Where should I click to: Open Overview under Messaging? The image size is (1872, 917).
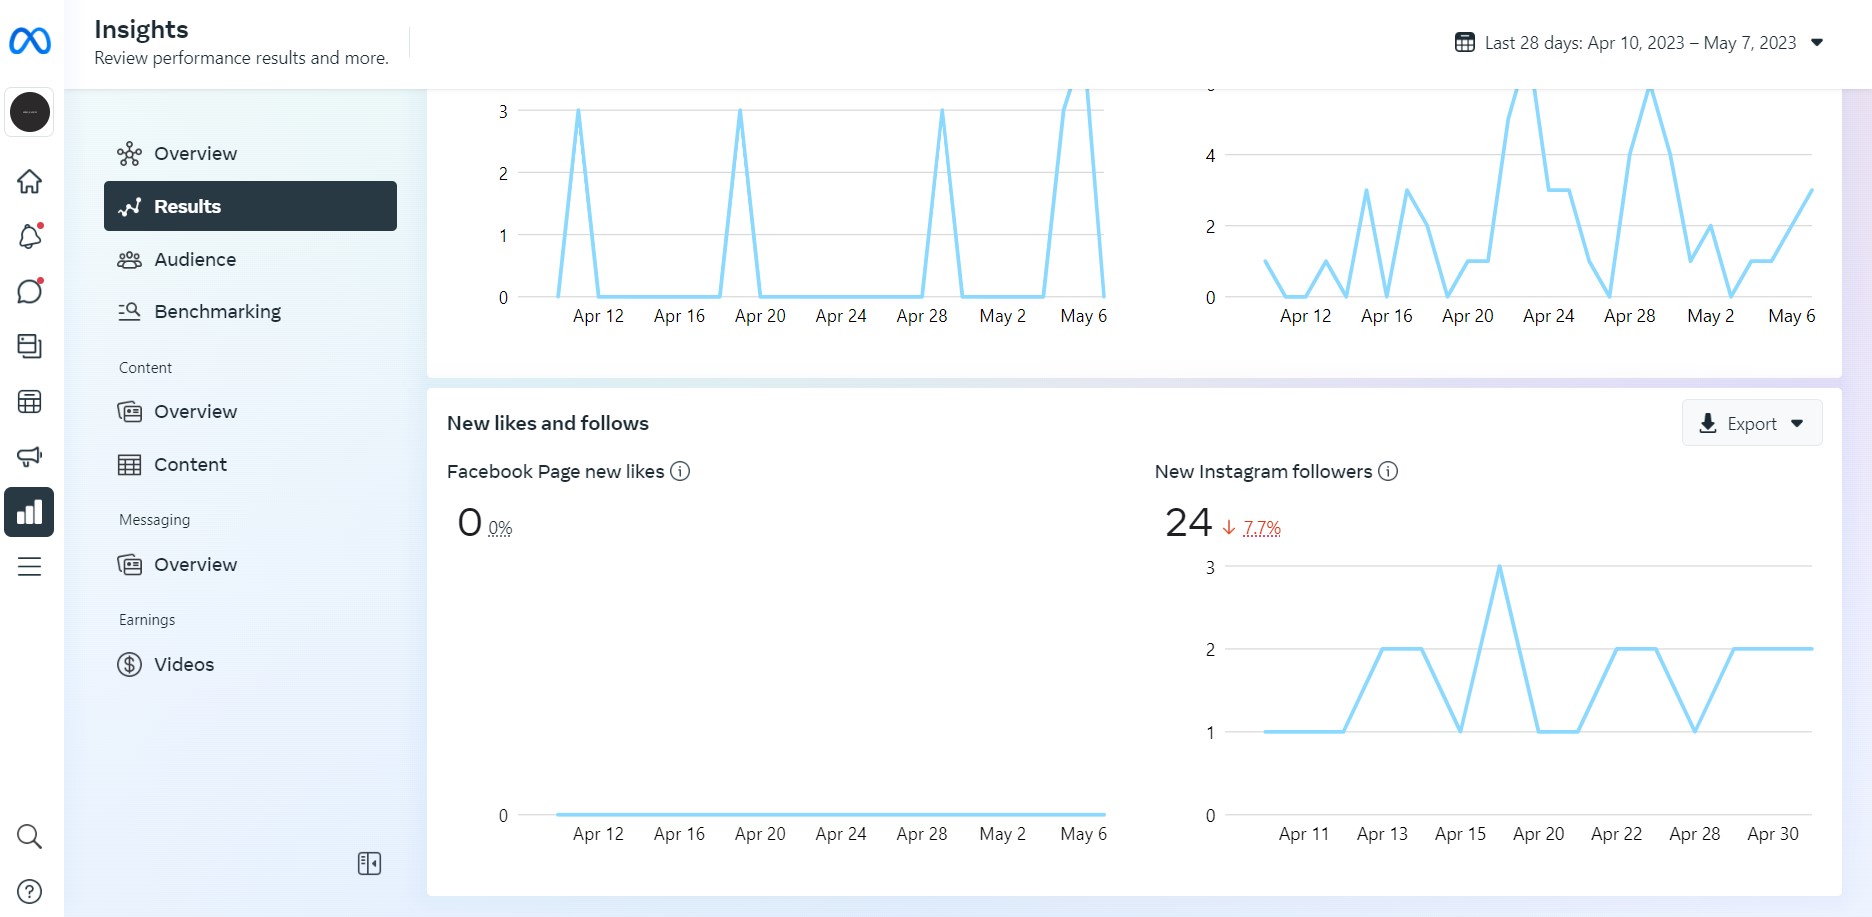[x=195, y=564]
